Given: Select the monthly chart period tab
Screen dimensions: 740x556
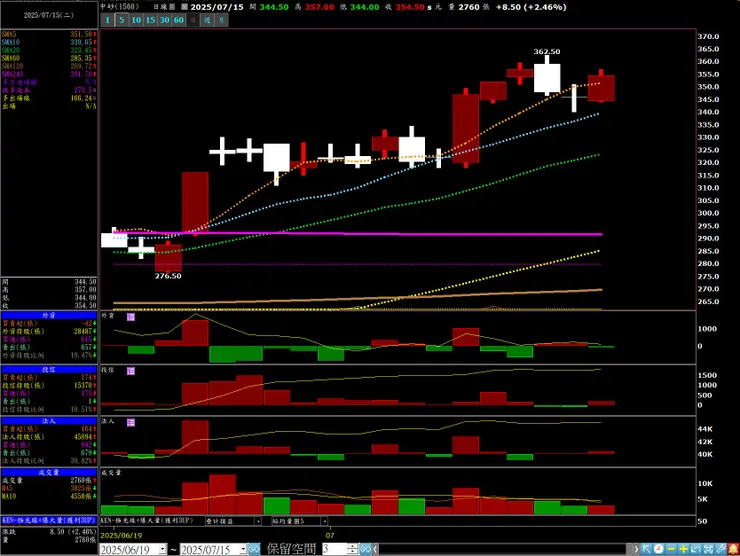Looking at the screenshot, I should click(x=221, y=20).
